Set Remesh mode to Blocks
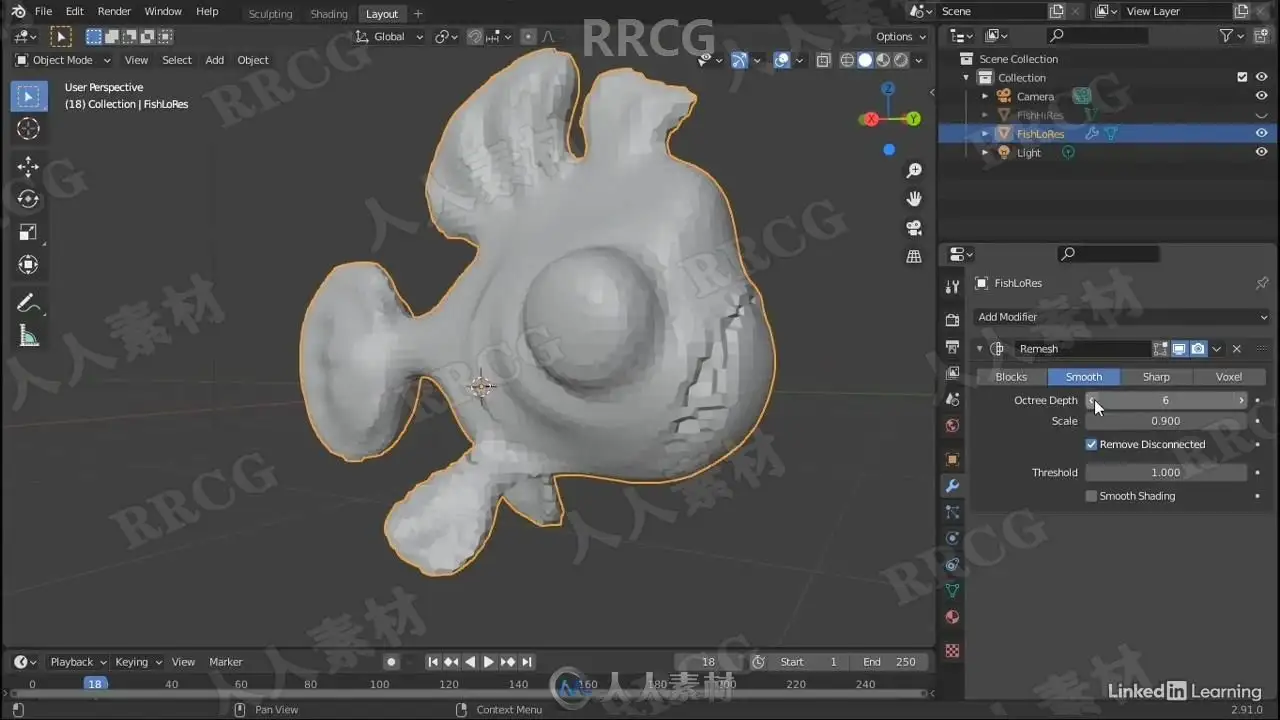The height and width of the screenshot is (720, 1280). pyautogui.click(x=1011, y=377)
